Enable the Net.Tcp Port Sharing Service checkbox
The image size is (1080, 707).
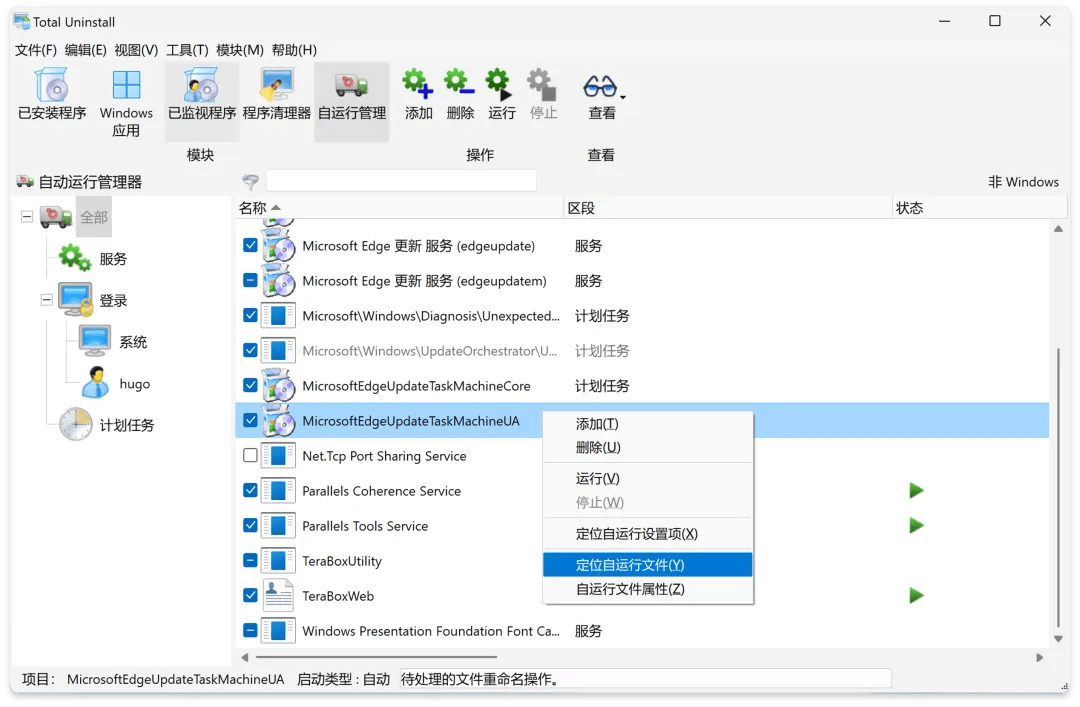251,456
